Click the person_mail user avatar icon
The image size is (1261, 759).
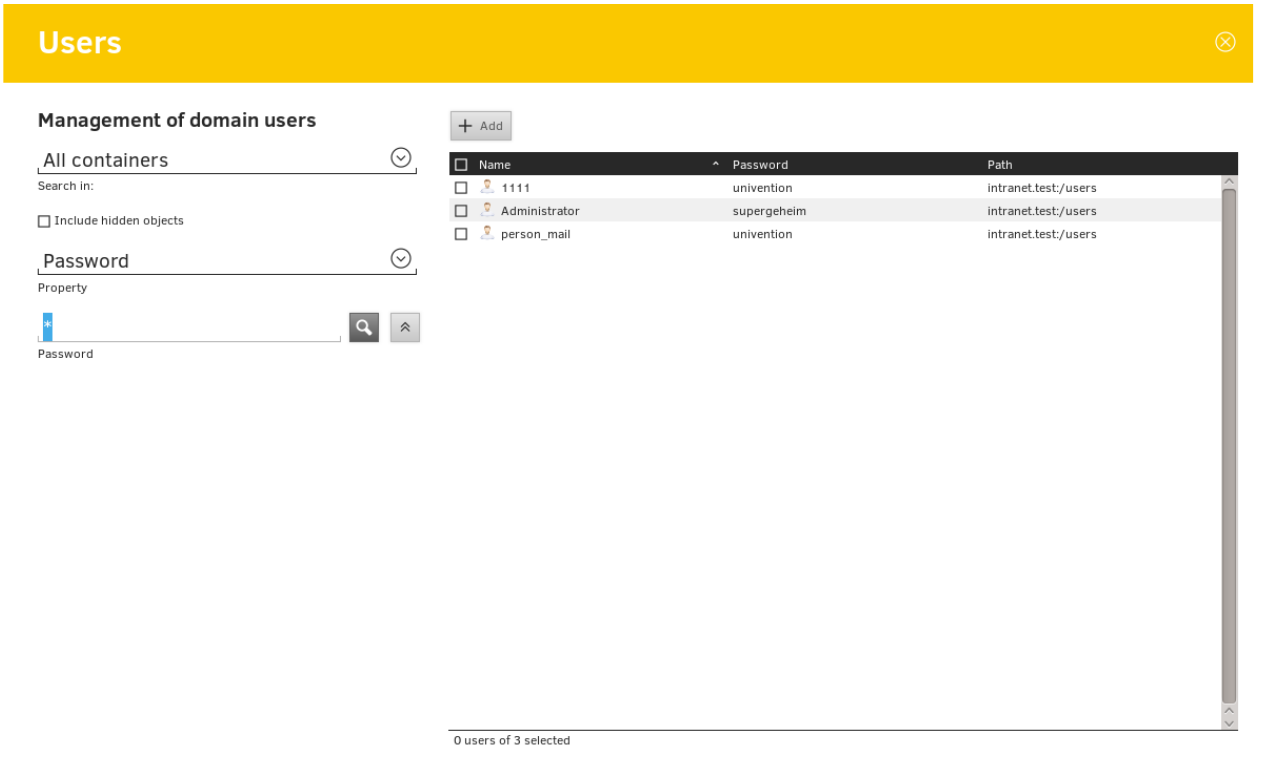pyautogui.click(x=487, y=233)
